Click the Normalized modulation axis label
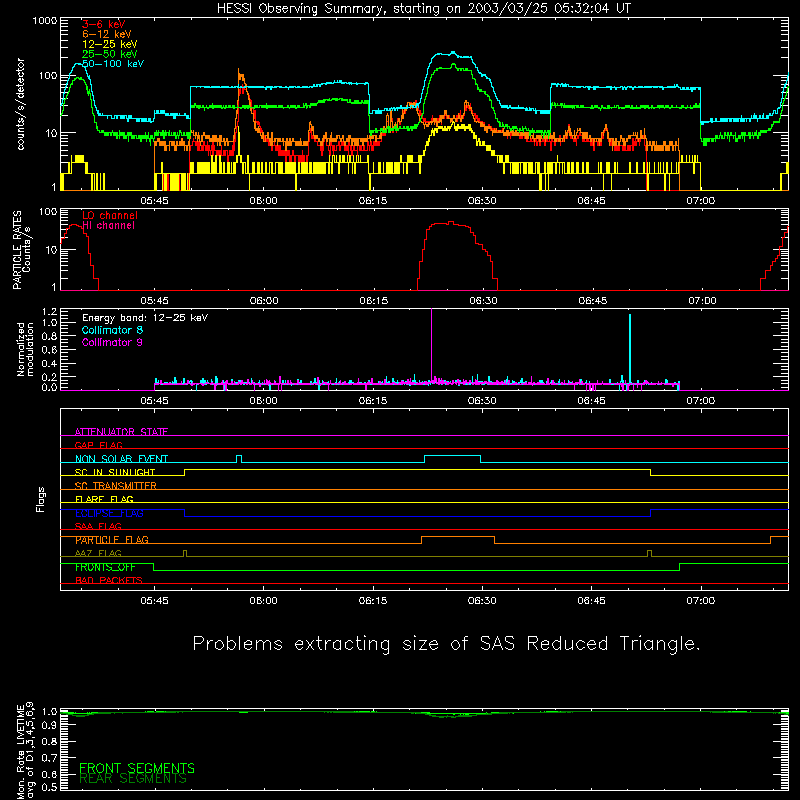This screenshot has width=800, height=800. [x=26, y=349]
